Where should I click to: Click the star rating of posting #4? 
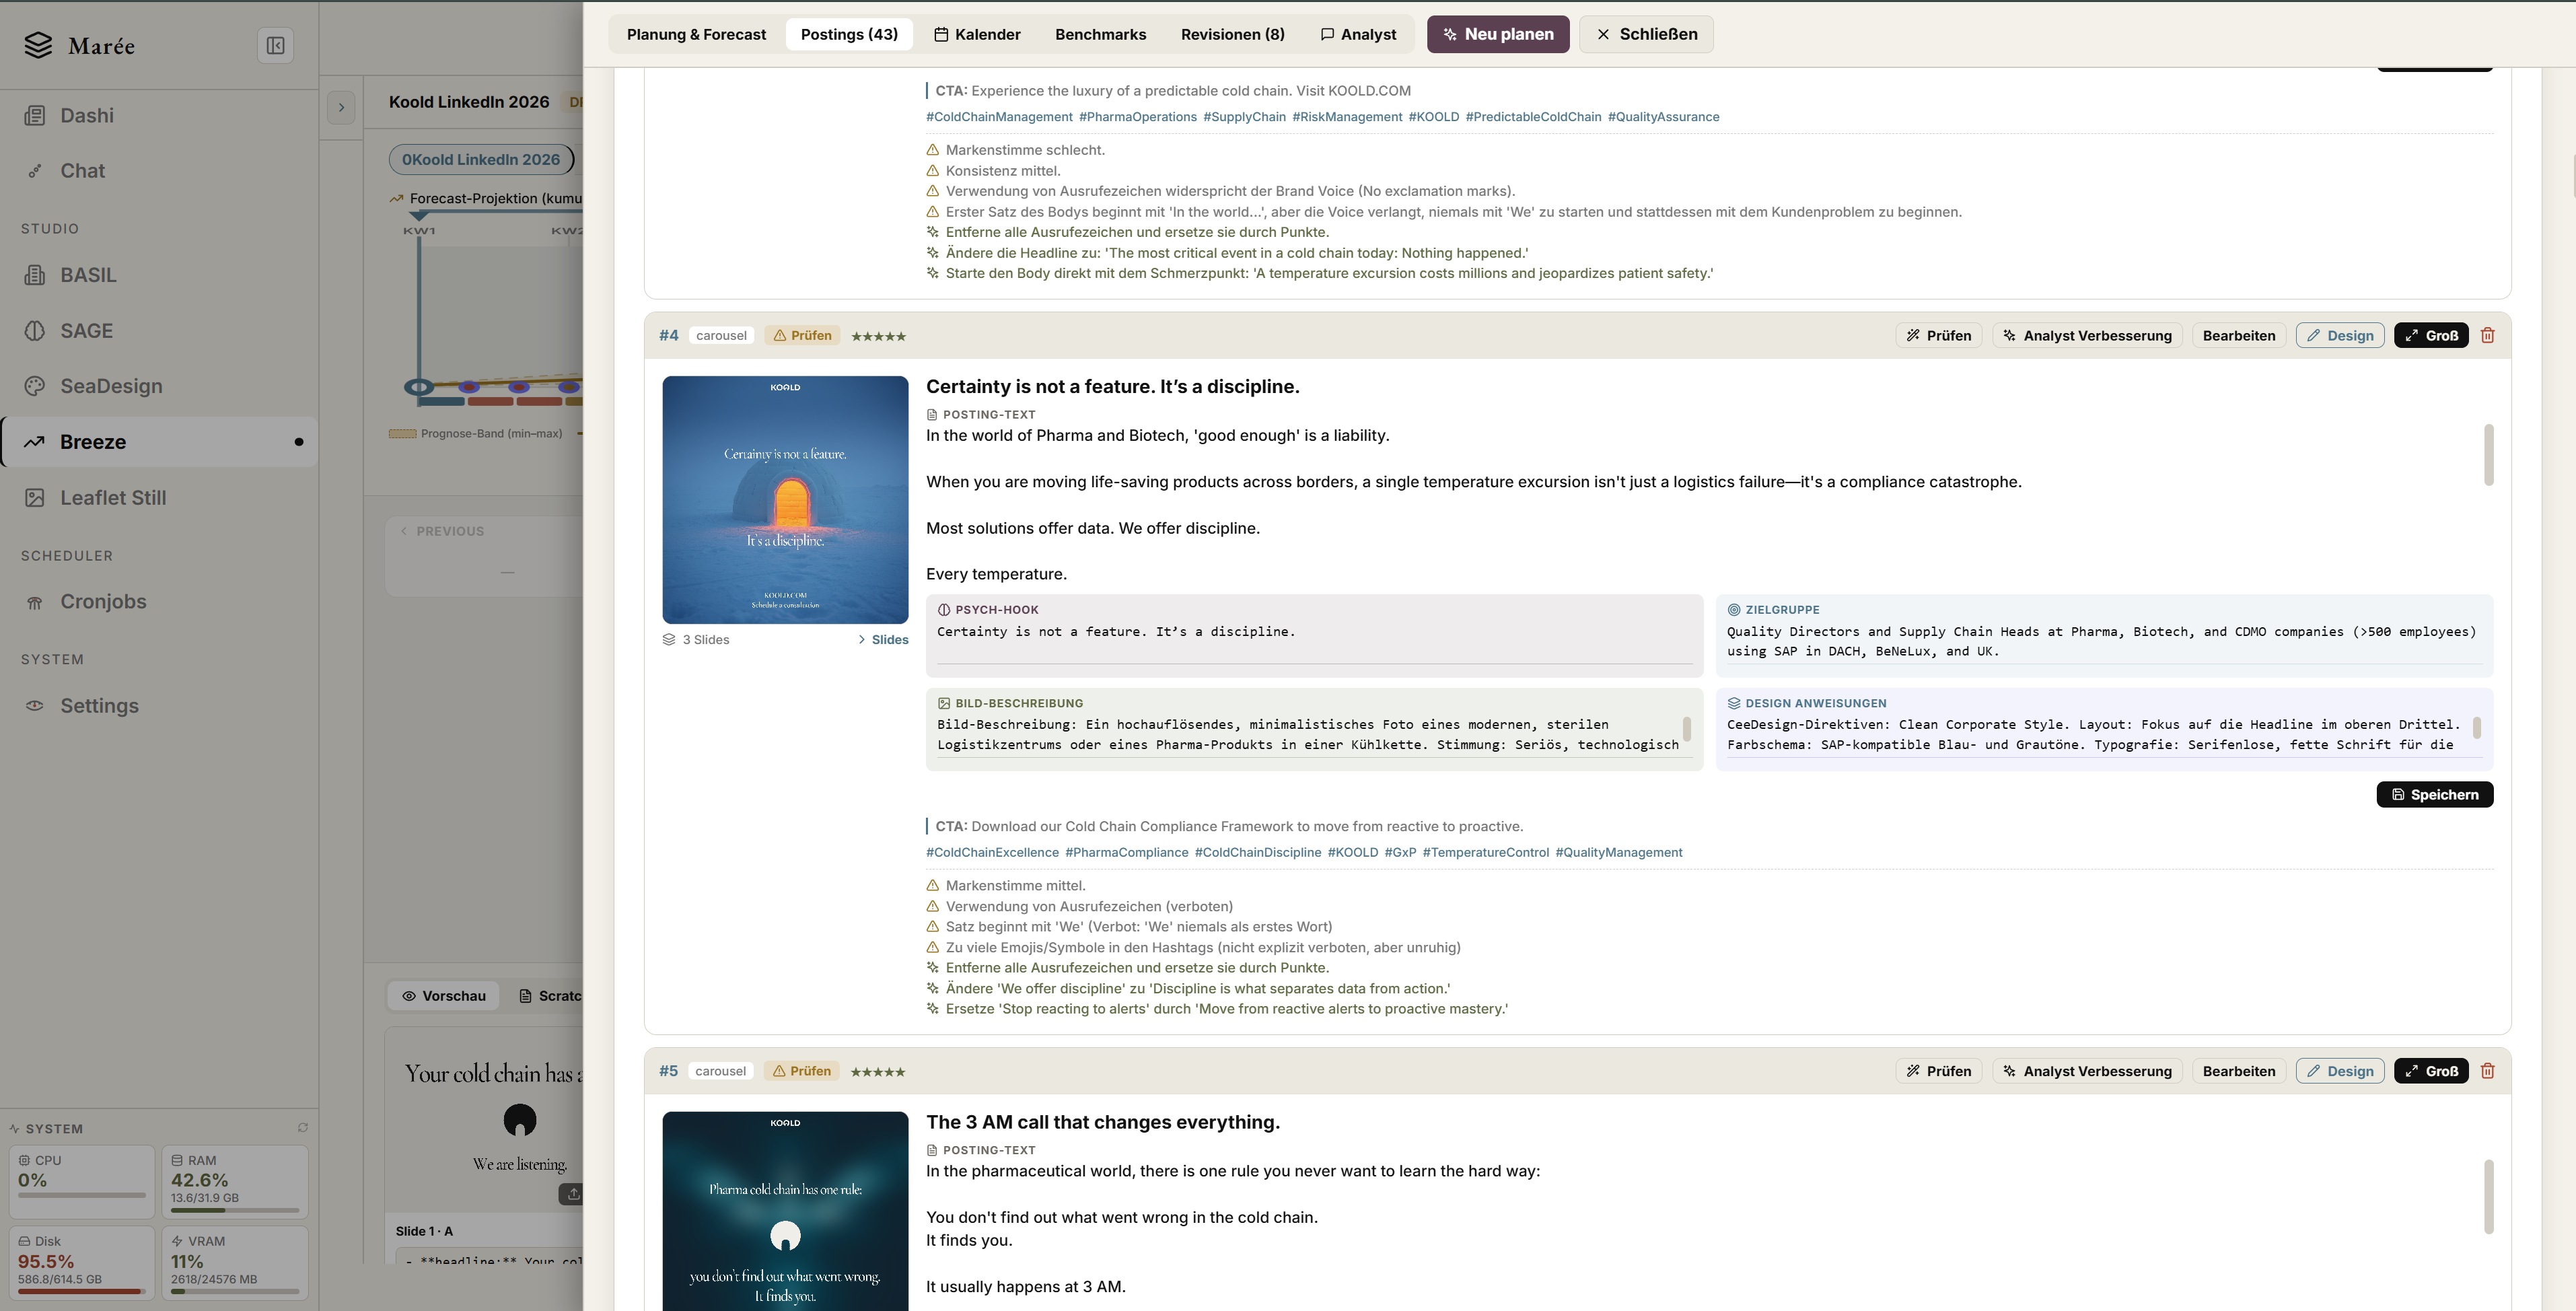[878, 337]
